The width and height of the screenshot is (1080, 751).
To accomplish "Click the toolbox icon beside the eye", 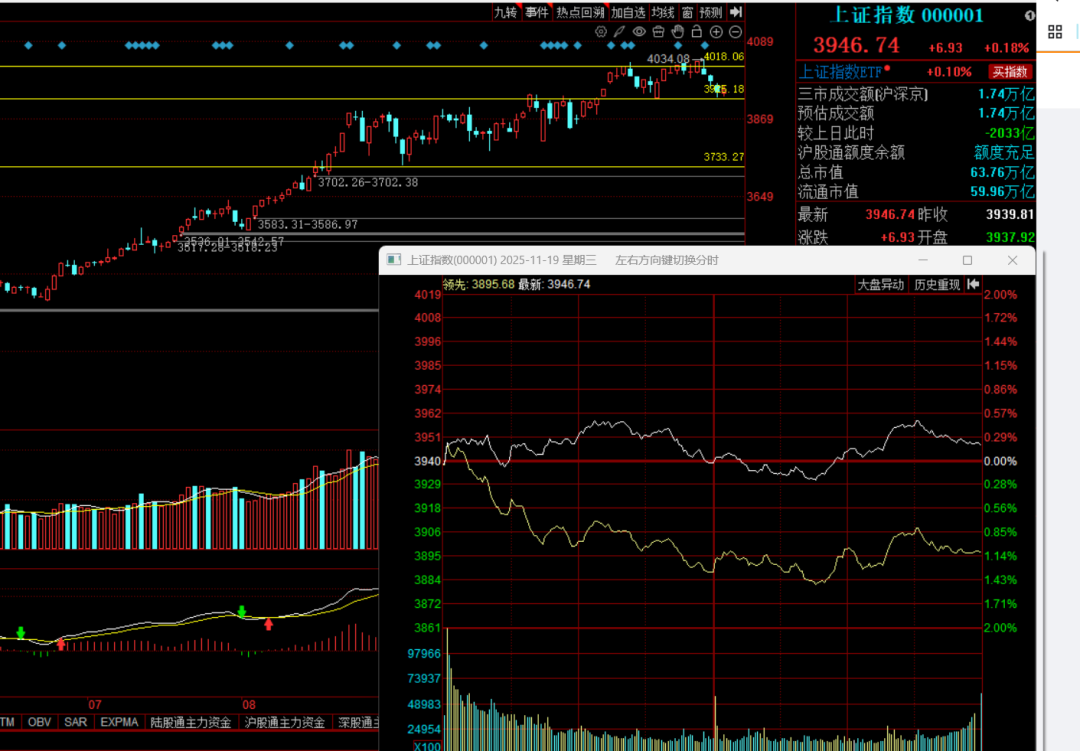I will click(658, 32).
